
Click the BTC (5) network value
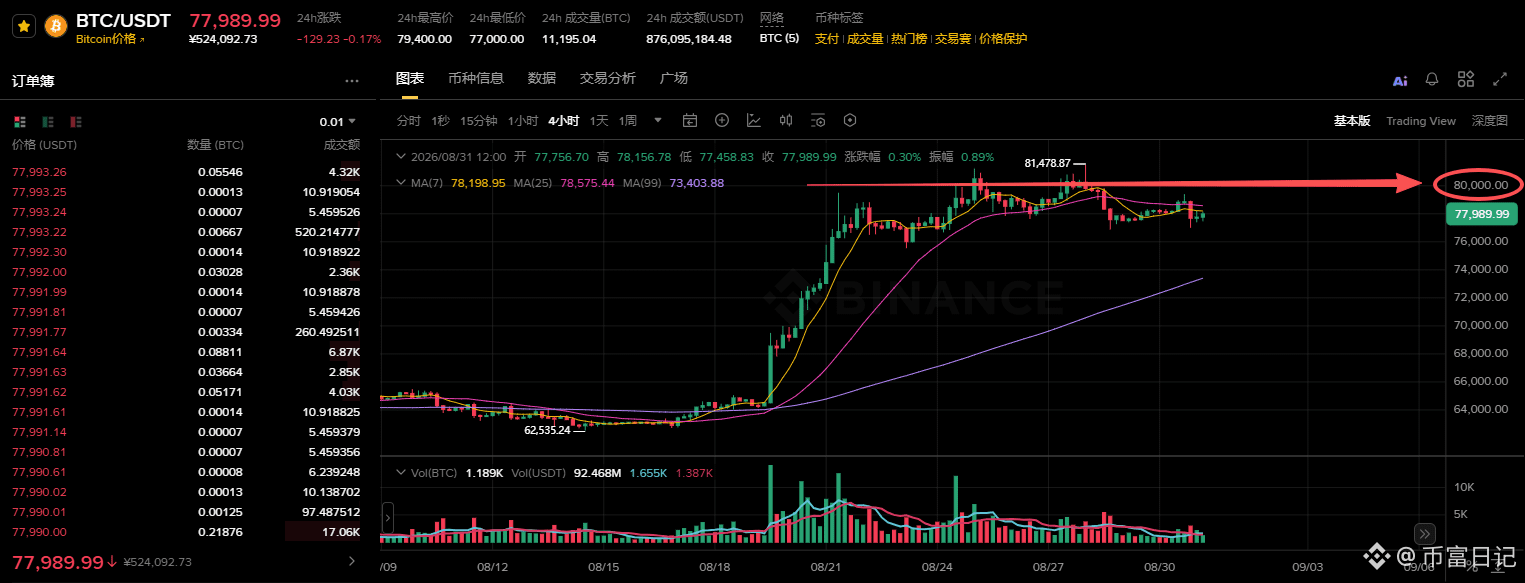pyautogui.click(x=779, y=39)
